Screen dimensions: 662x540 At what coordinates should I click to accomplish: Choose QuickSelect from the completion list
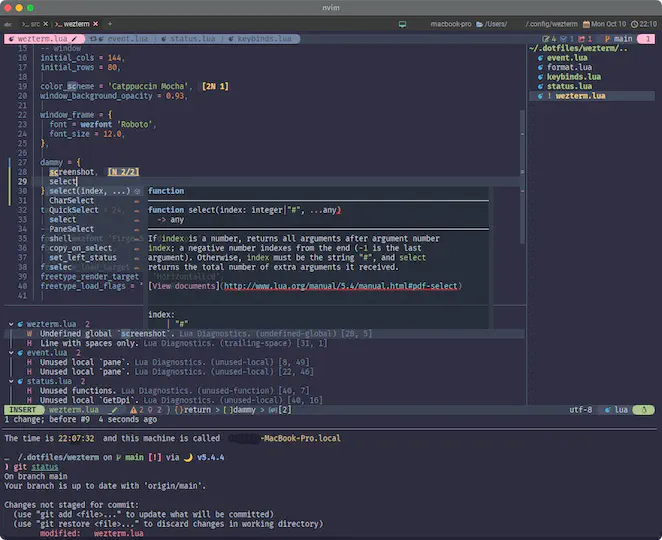[74, 210]
